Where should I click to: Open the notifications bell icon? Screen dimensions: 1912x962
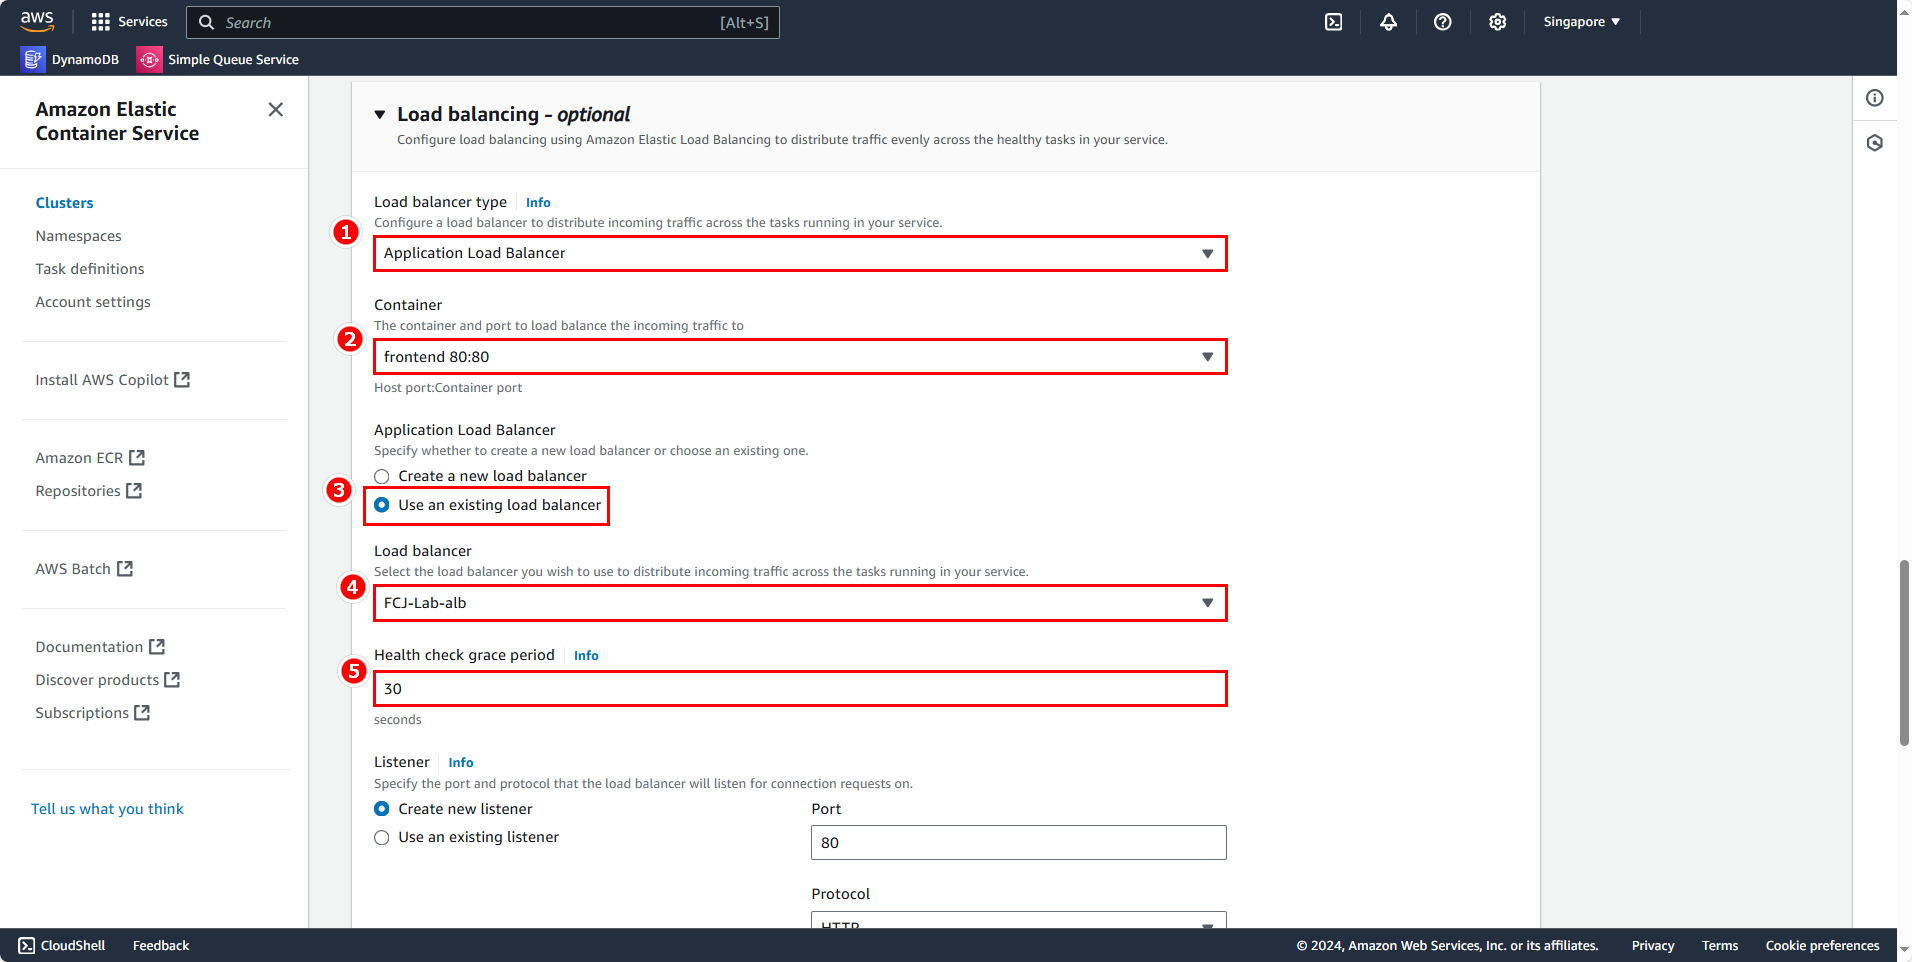[x=1388, y=22]
